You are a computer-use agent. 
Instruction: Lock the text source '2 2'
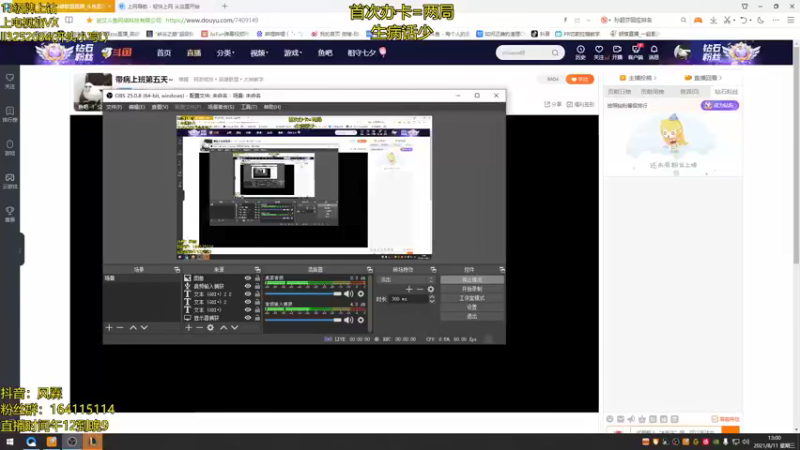pyautogui.click(x=257, y=294)
